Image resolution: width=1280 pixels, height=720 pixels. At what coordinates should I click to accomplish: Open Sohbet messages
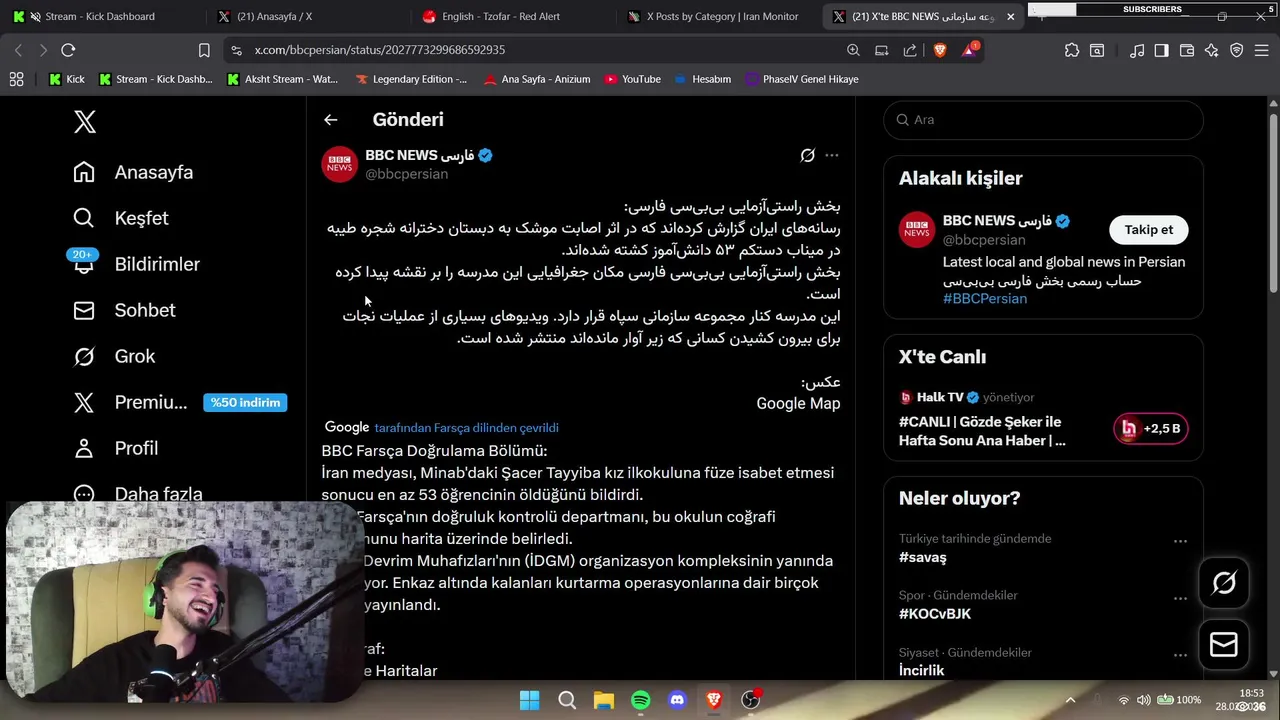click(124, 310)
